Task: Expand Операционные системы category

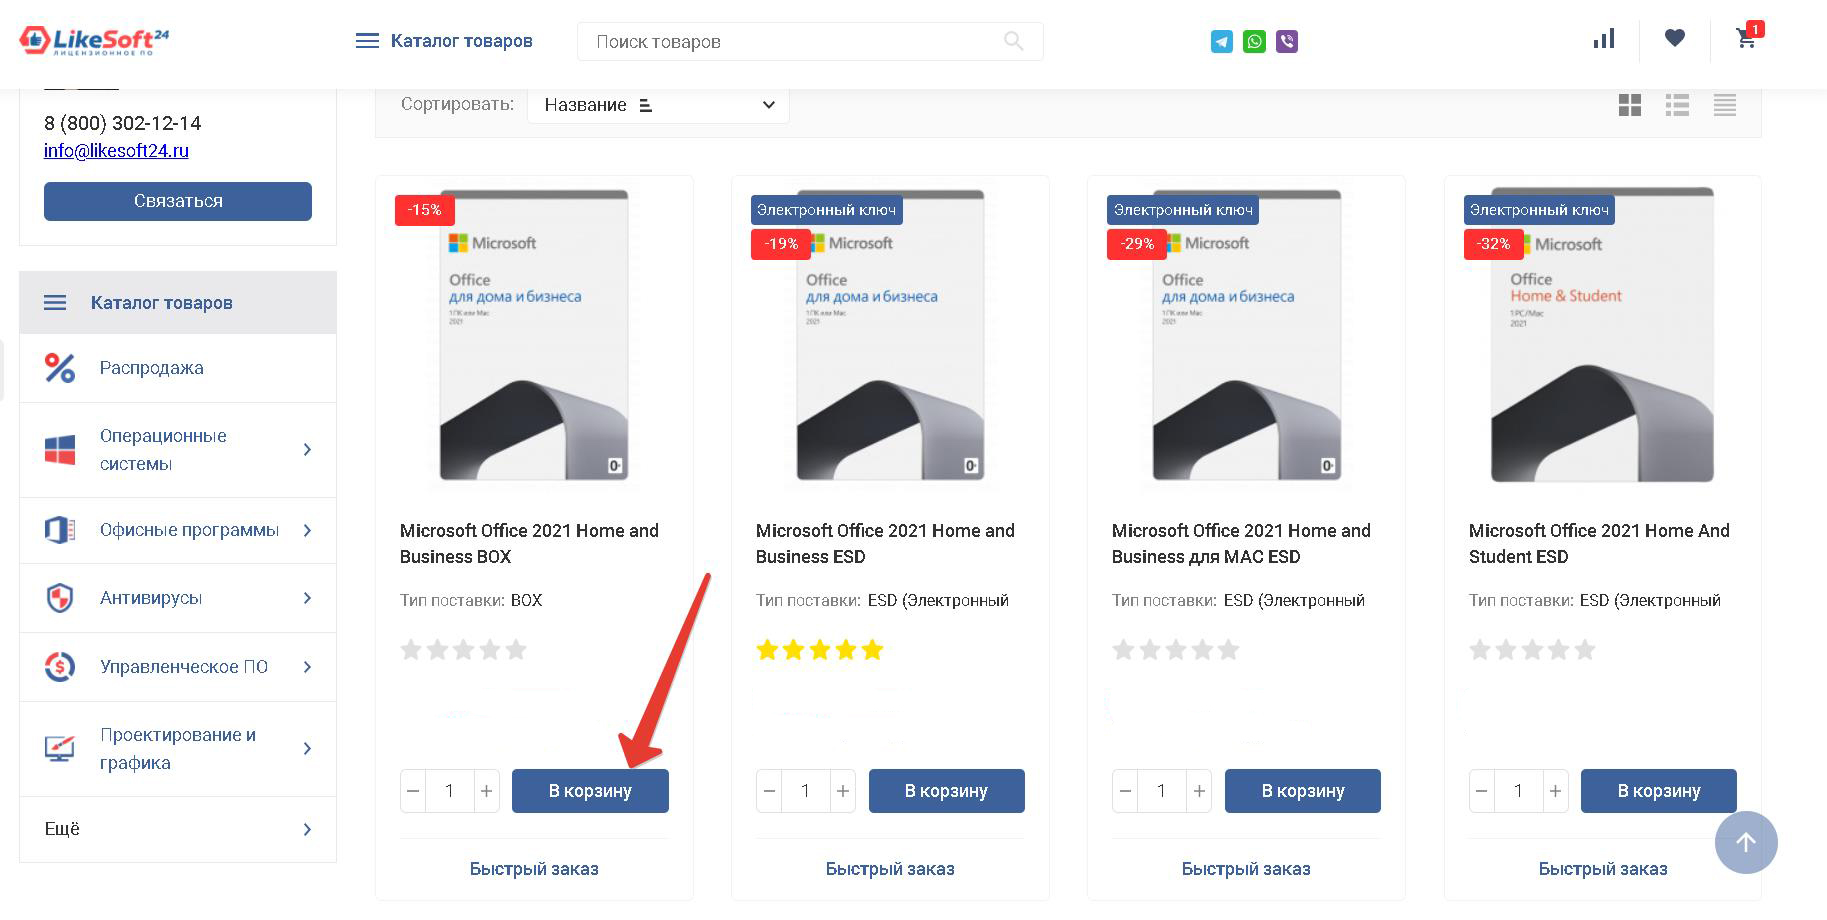Action: pos(307,450)
